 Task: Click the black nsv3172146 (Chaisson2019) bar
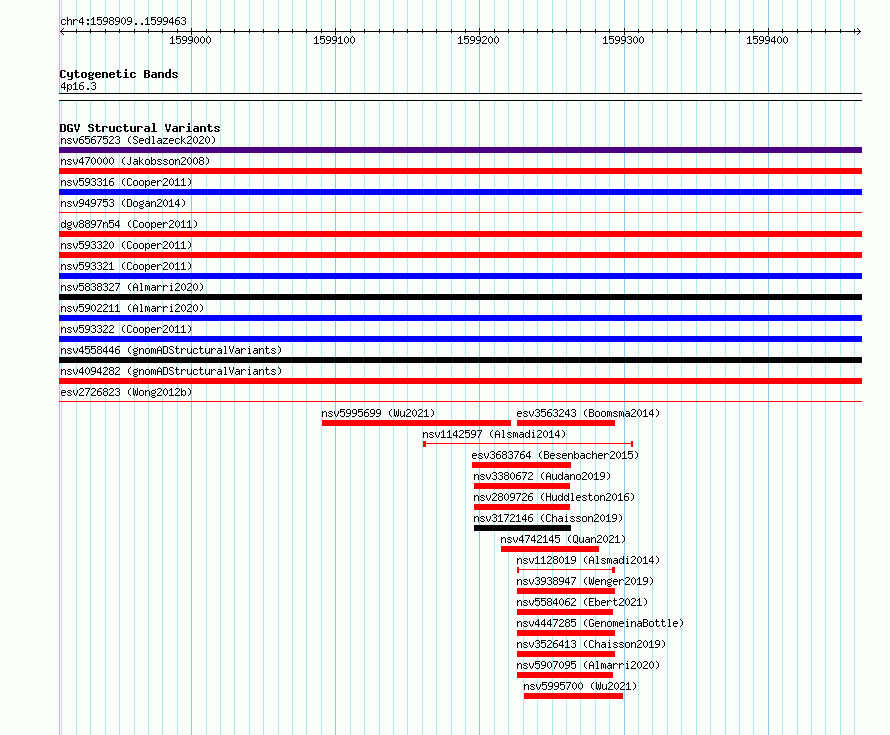[x=522, y=528]
